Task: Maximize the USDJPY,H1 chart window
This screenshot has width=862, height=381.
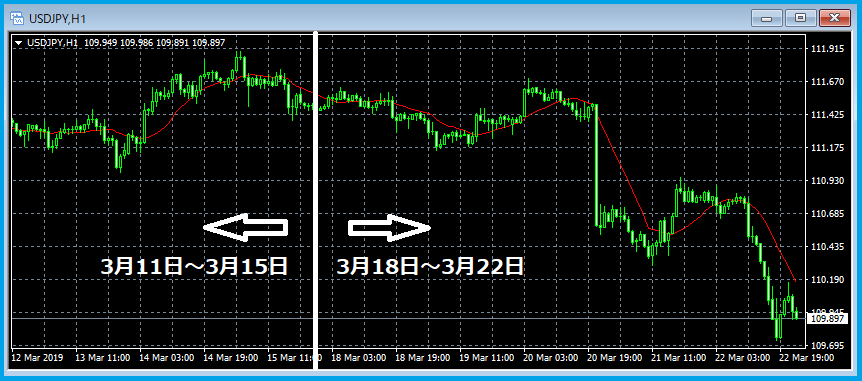Action: click(800, 18)
